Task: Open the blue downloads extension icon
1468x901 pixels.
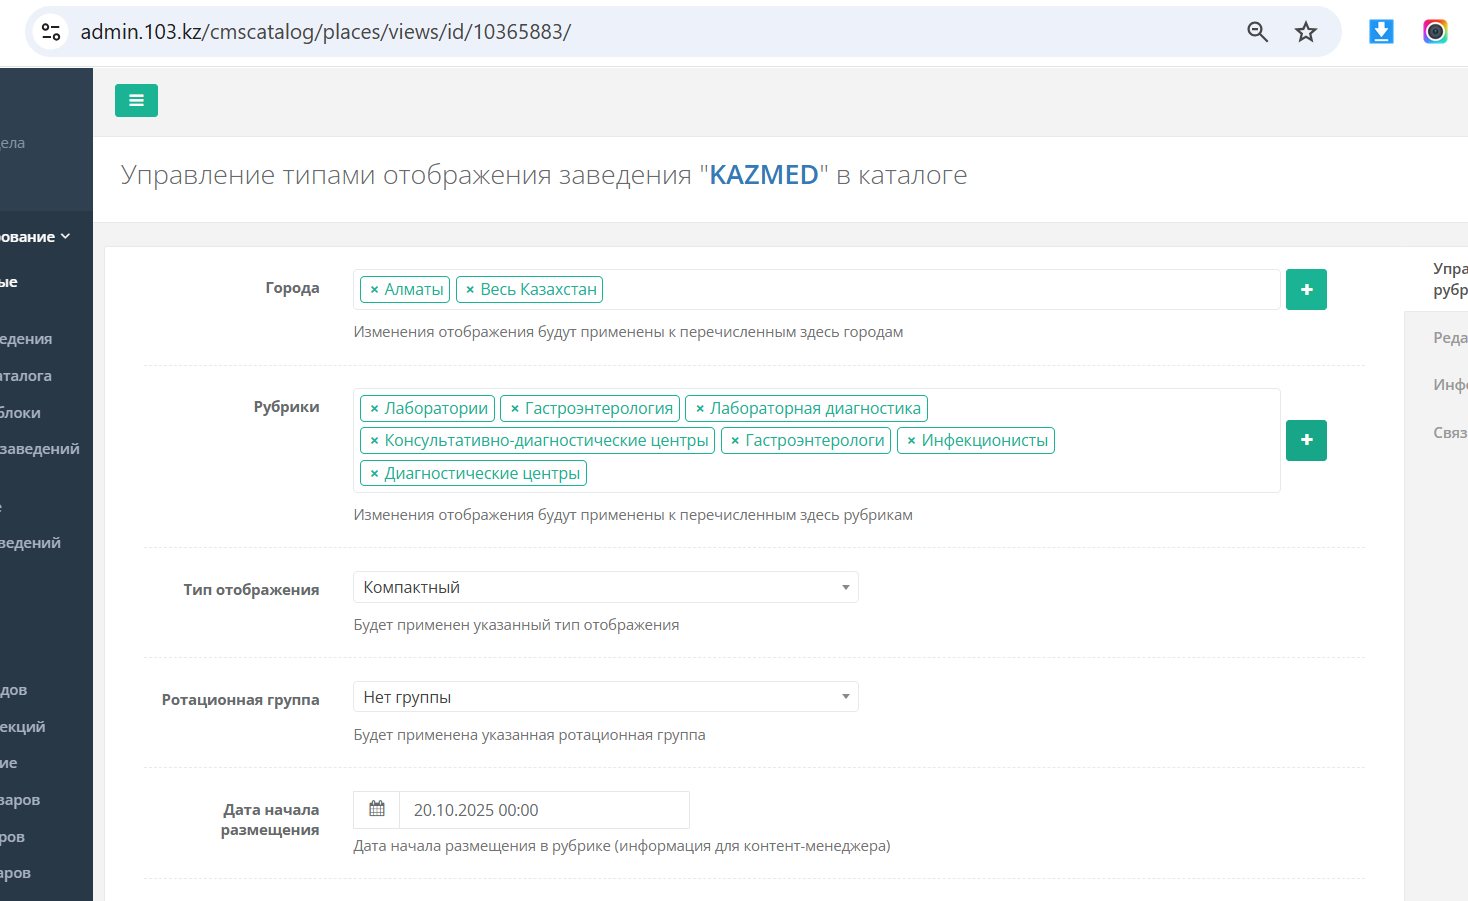Action: (x=1381, y=32)
